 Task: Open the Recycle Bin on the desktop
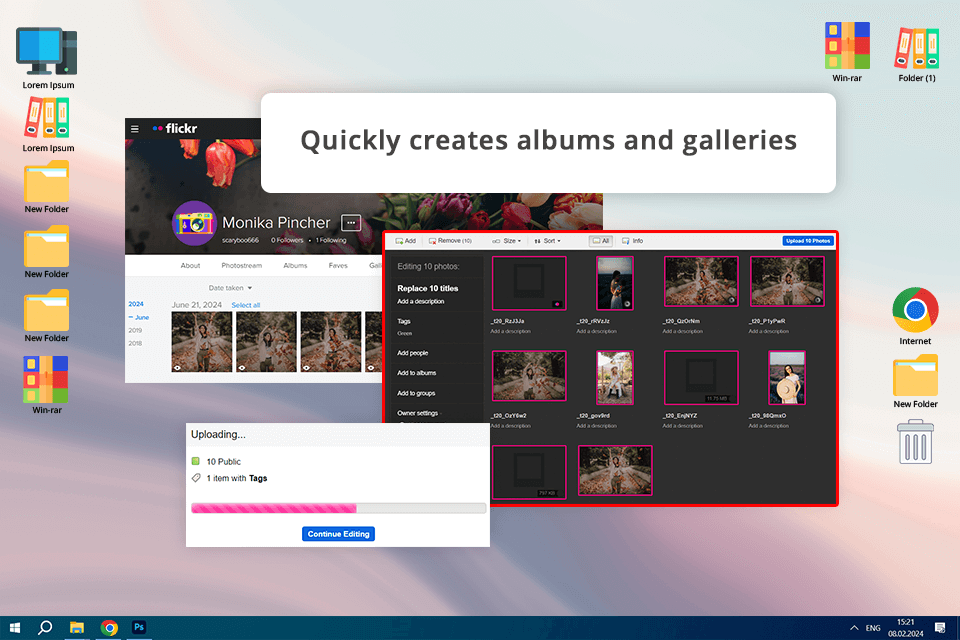click(915, 442)
